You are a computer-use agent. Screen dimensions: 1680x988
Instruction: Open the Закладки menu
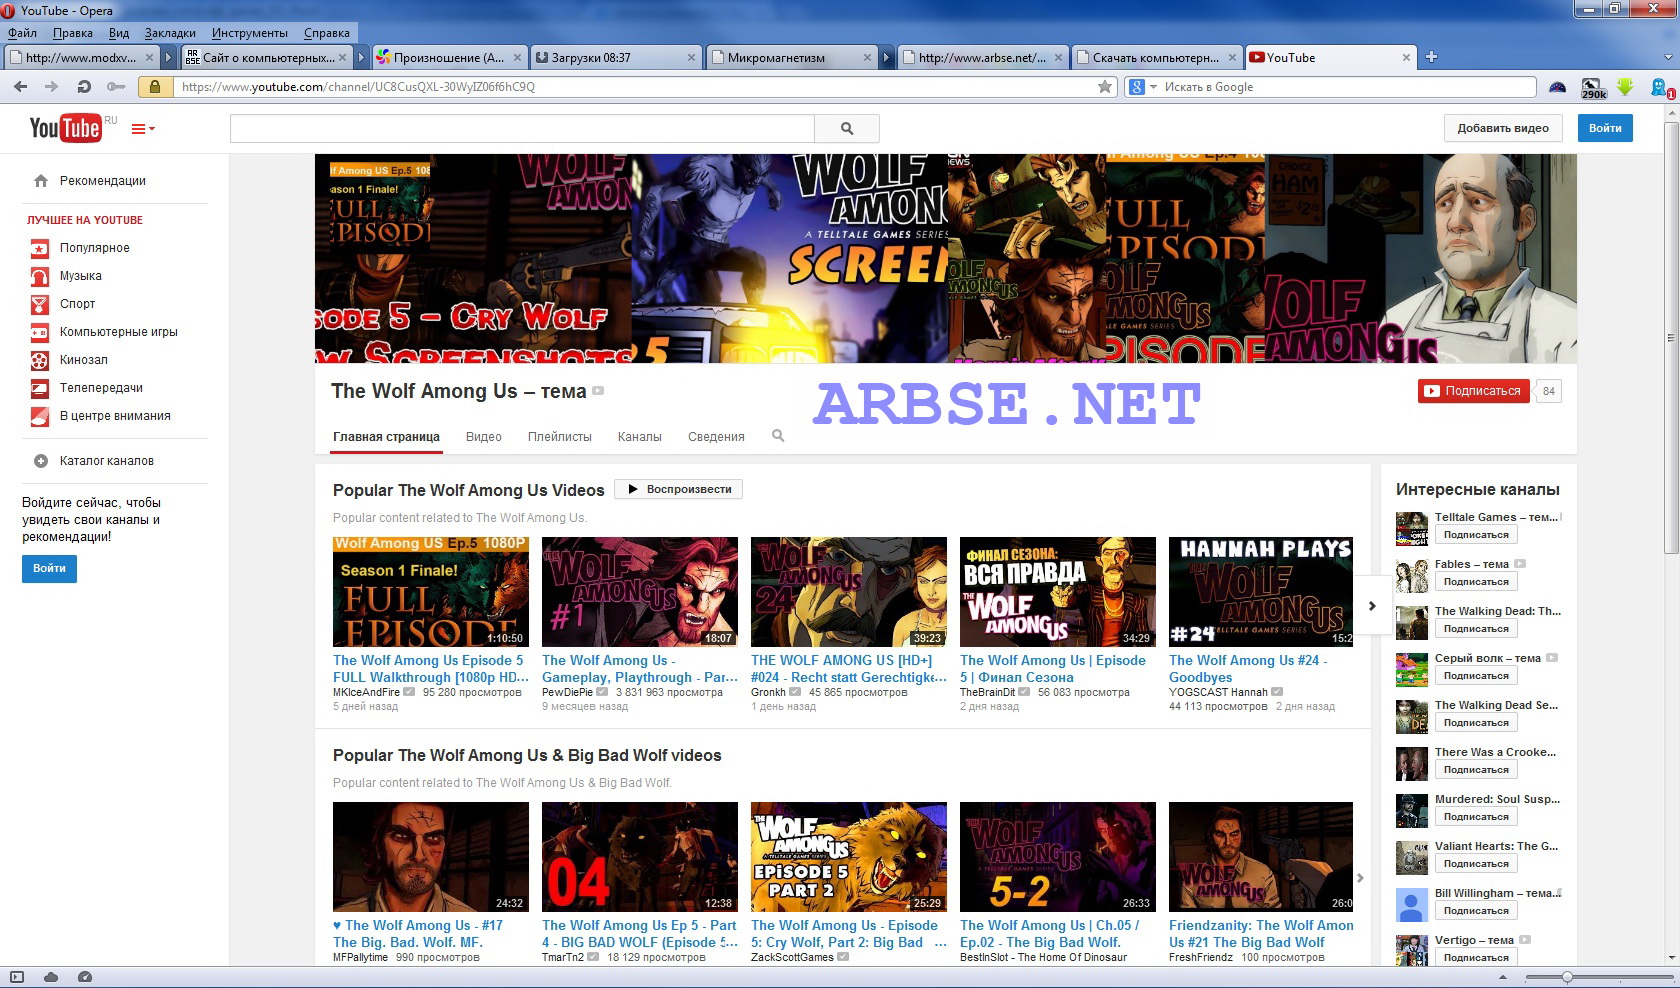(170, 33)
